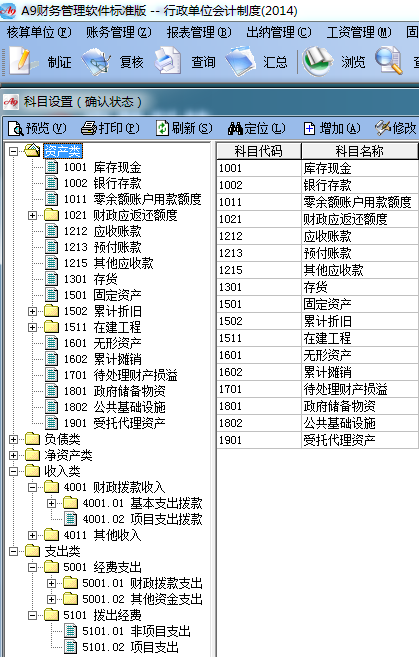Open the 汇总 summary icon
This screenshot has width=419, height=657.
[x=241, y=62]
